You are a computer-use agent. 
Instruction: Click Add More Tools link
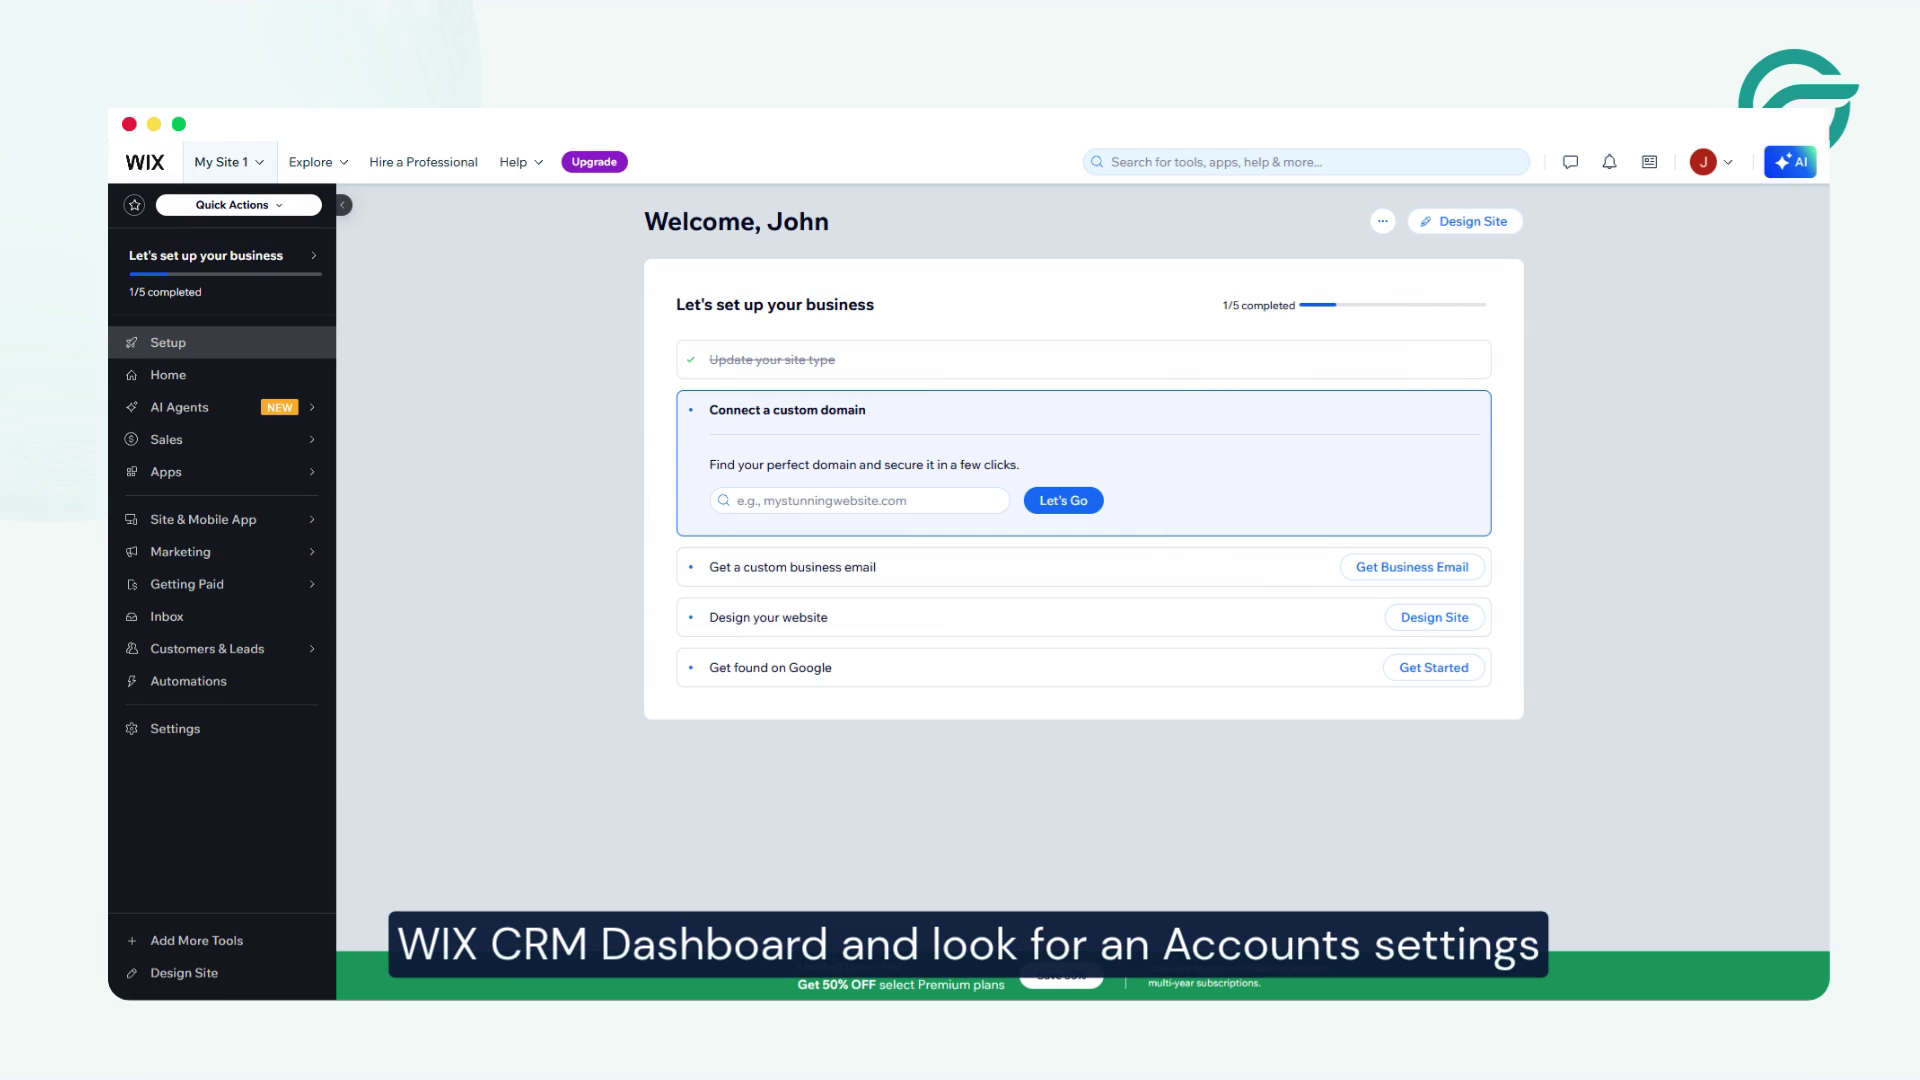click(x=196, y=941)
